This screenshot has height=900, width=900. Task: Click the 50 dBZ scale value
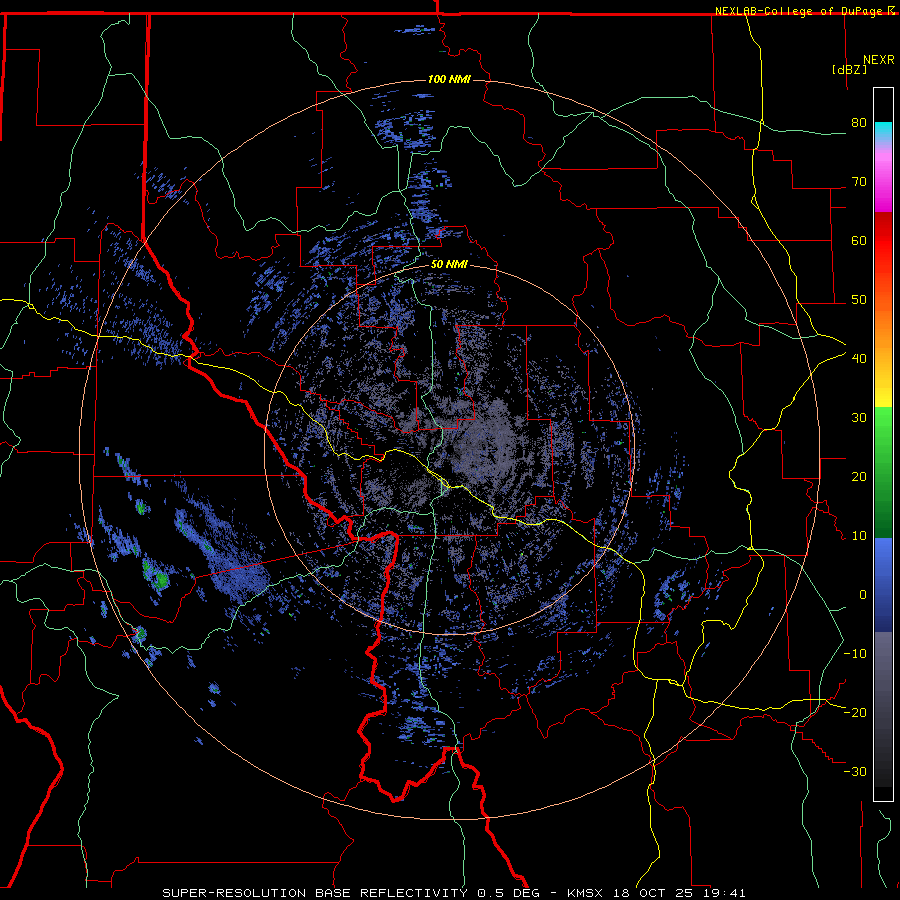click(x=859, y=300)
